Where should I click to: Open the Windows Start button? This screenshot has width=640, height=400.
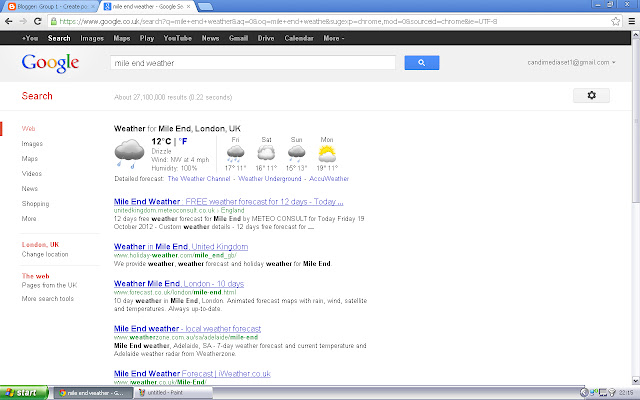(24, 393)
